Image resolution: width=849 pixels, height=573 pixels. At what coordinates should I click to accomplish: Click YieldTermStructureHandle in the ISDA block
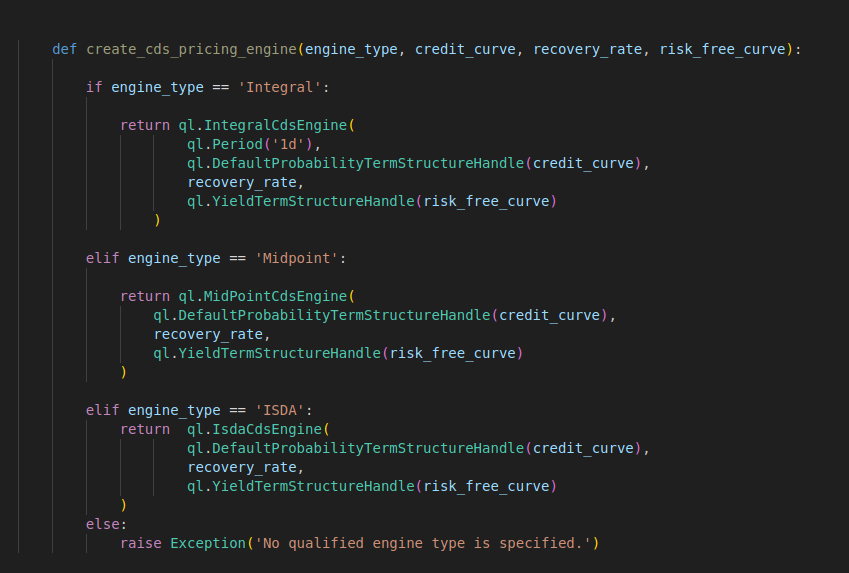coord(313,486)
